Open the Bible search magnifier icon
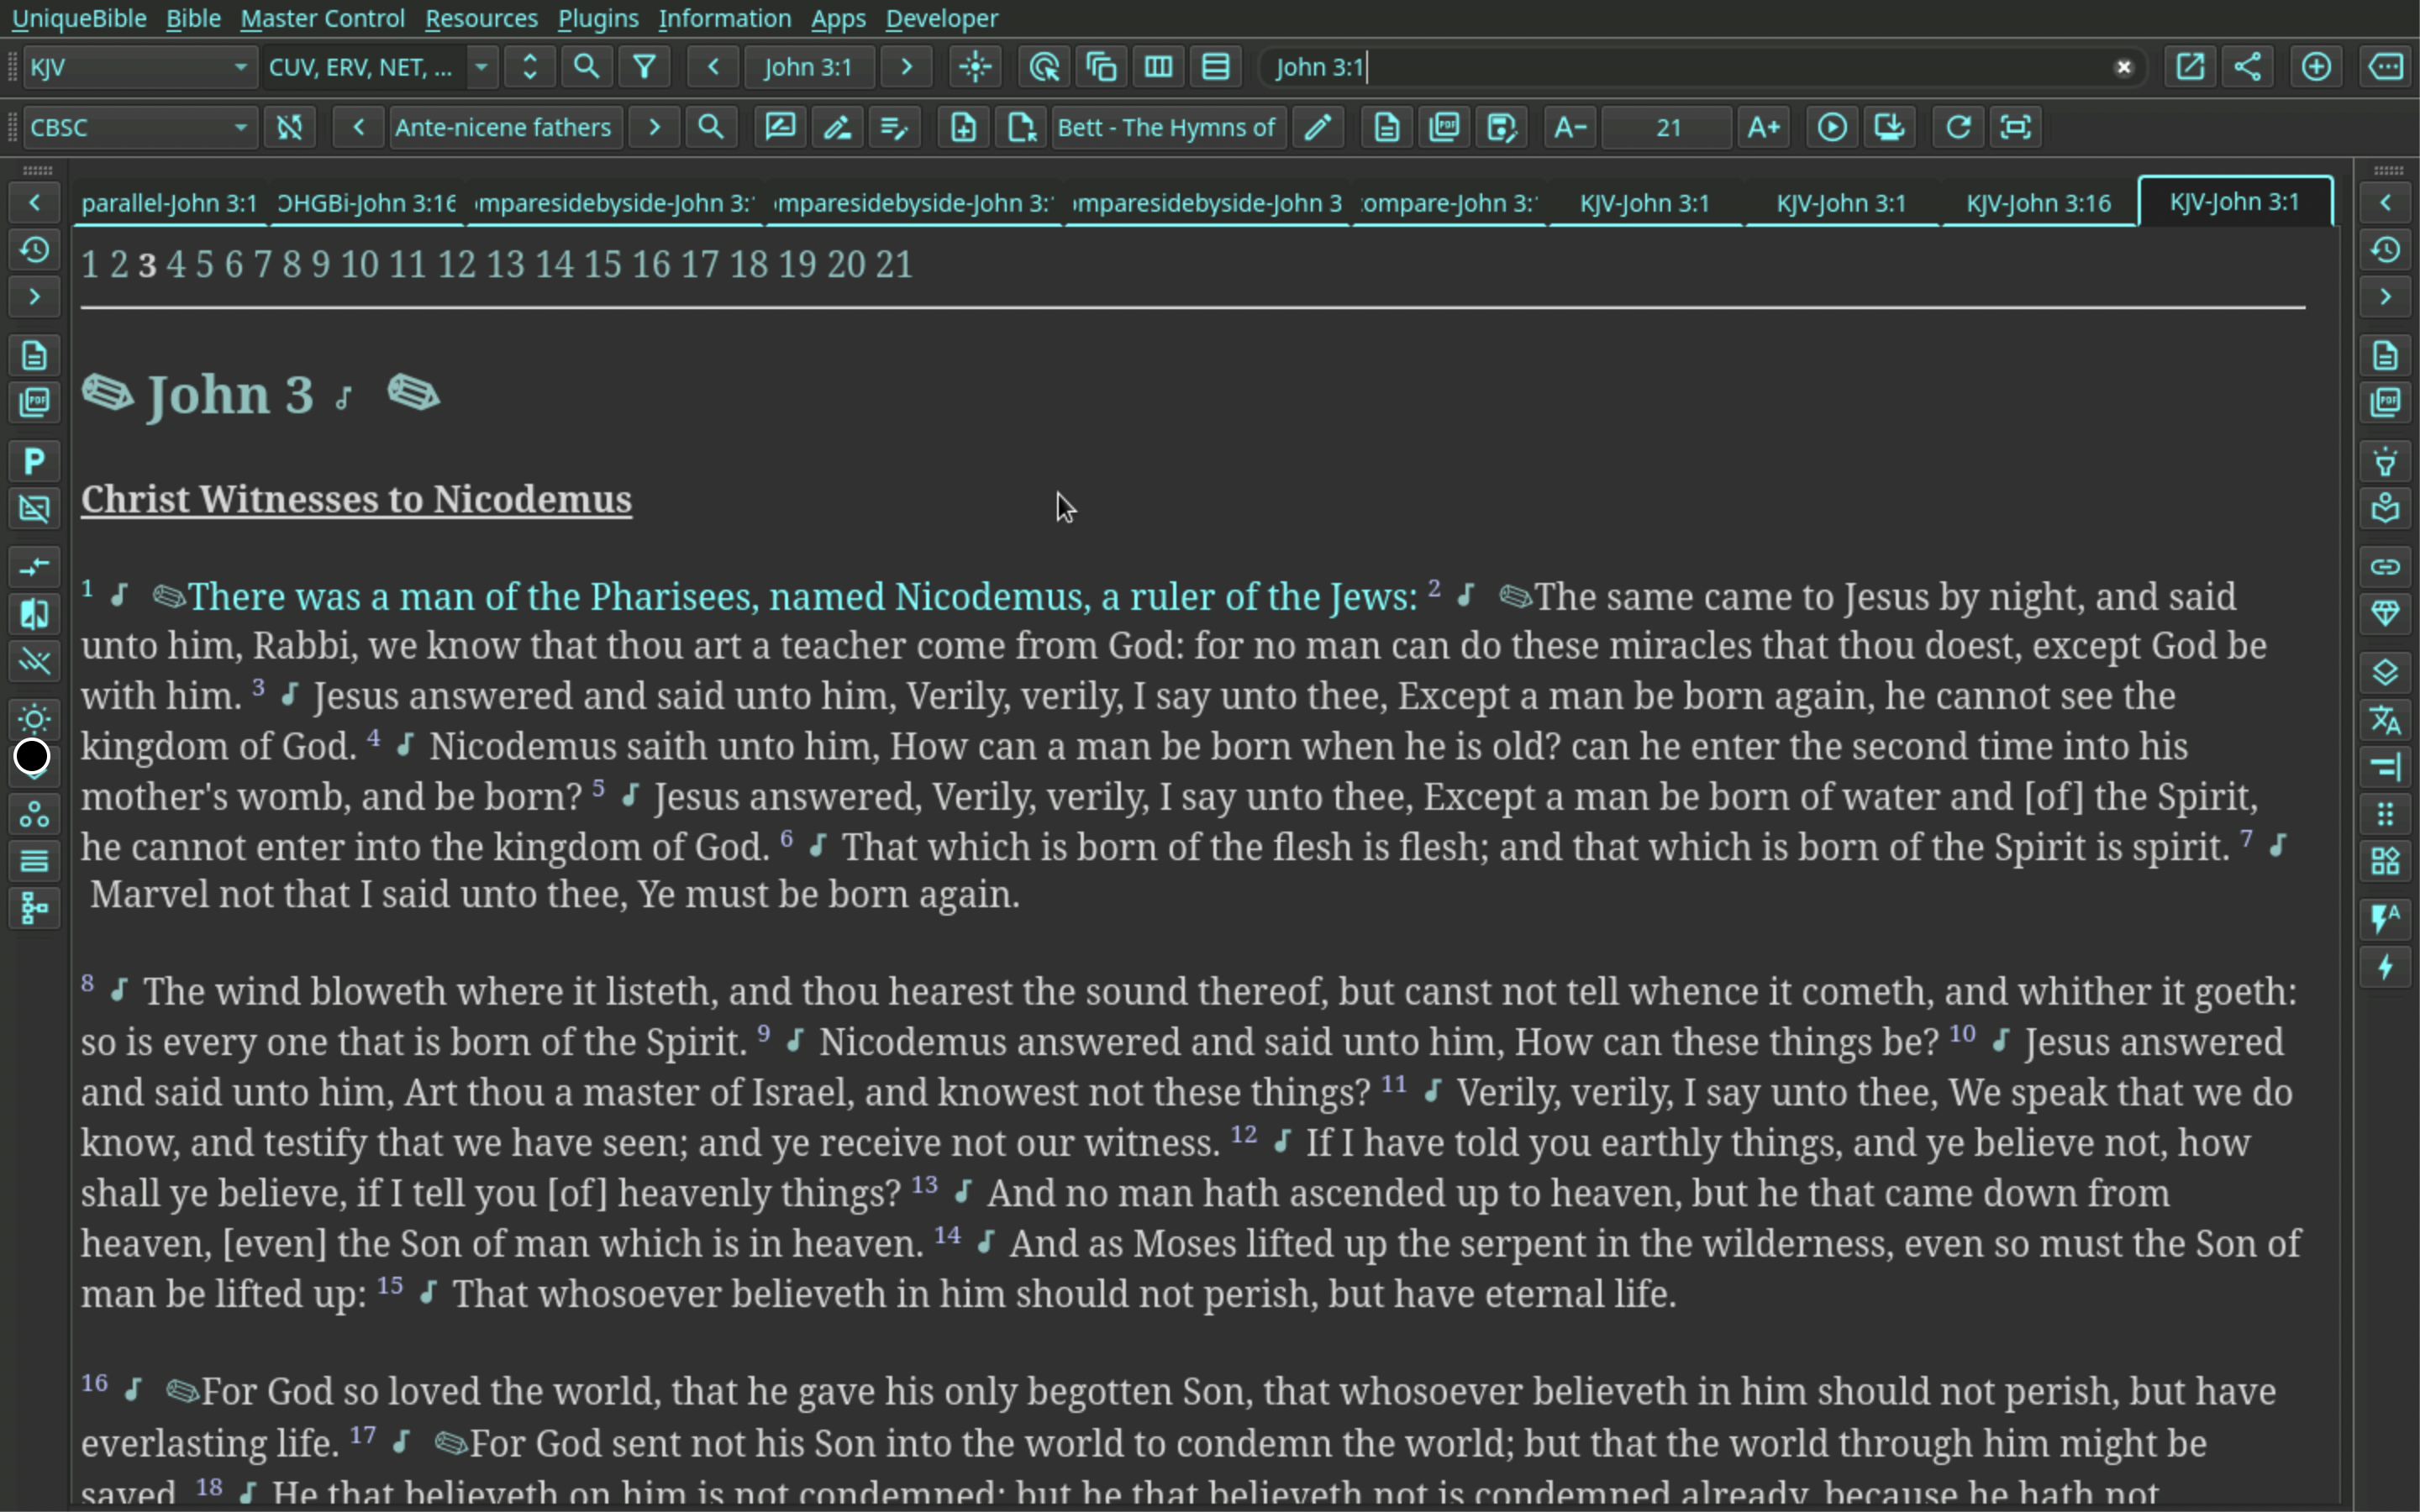Viewport: 2420px width, 1512px height. pos(587,67)
